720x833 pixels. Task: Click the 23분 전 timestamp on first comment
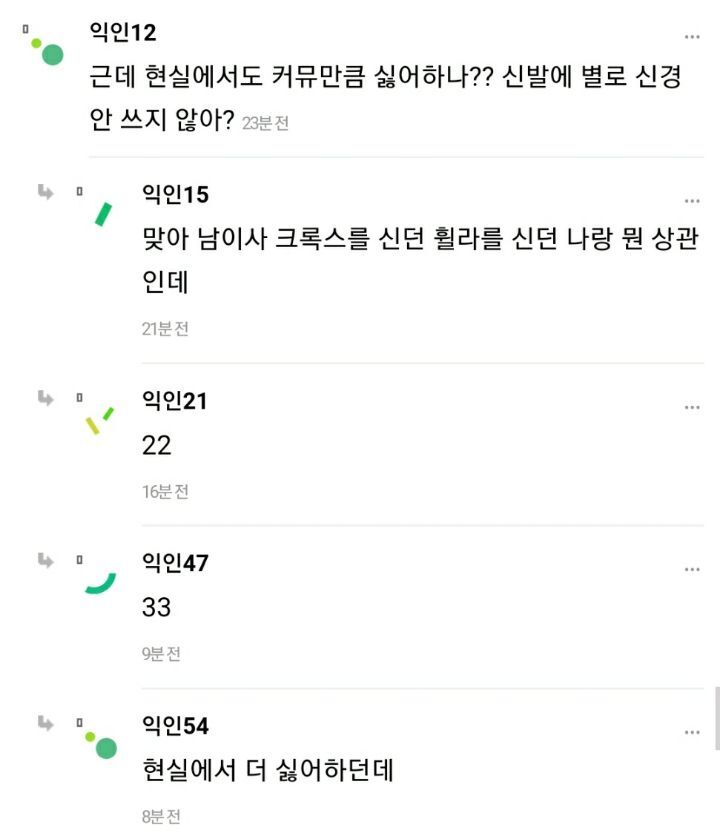[x=265, y=123]
